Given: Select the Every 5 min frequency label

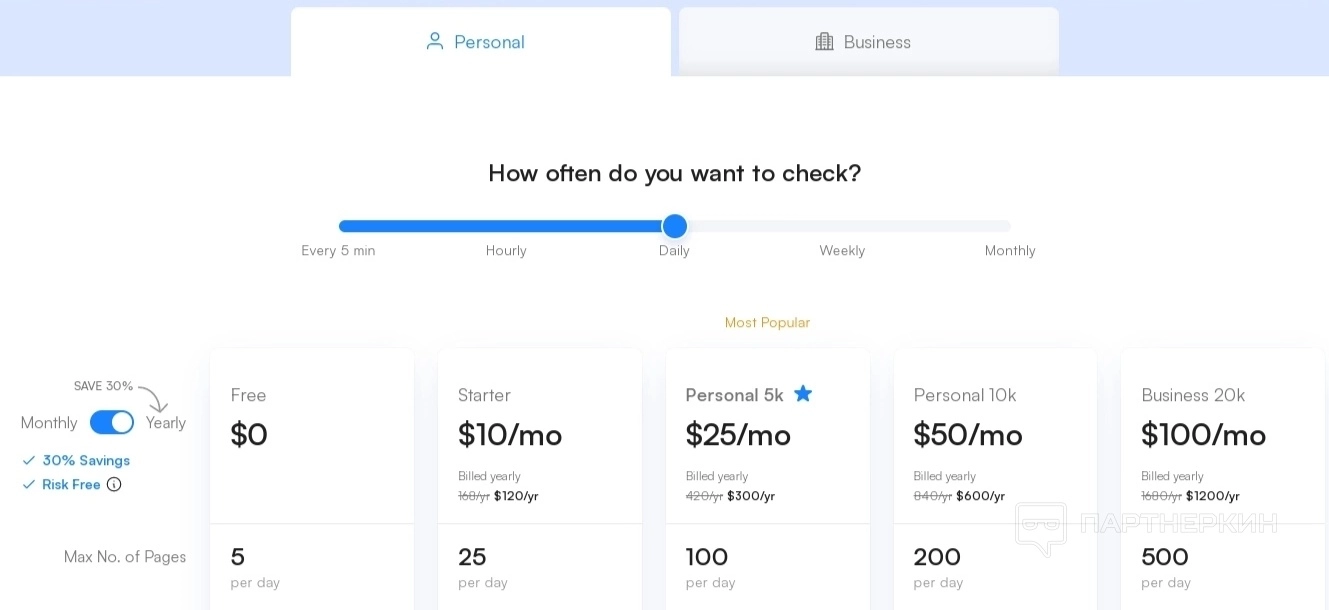Looking at the screenshot, I should tap(338, 251).
